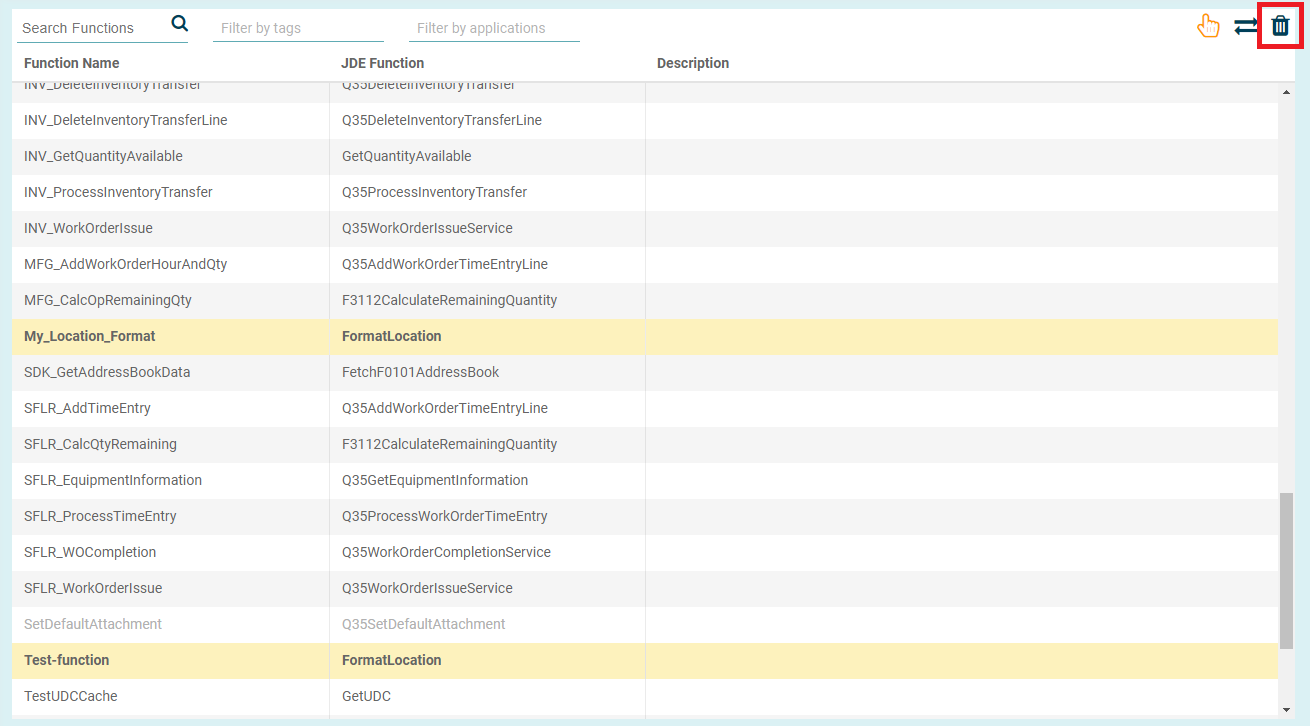The image size is (1310, 726).
Task: Open the Filter by tags field
Action: 298,28
